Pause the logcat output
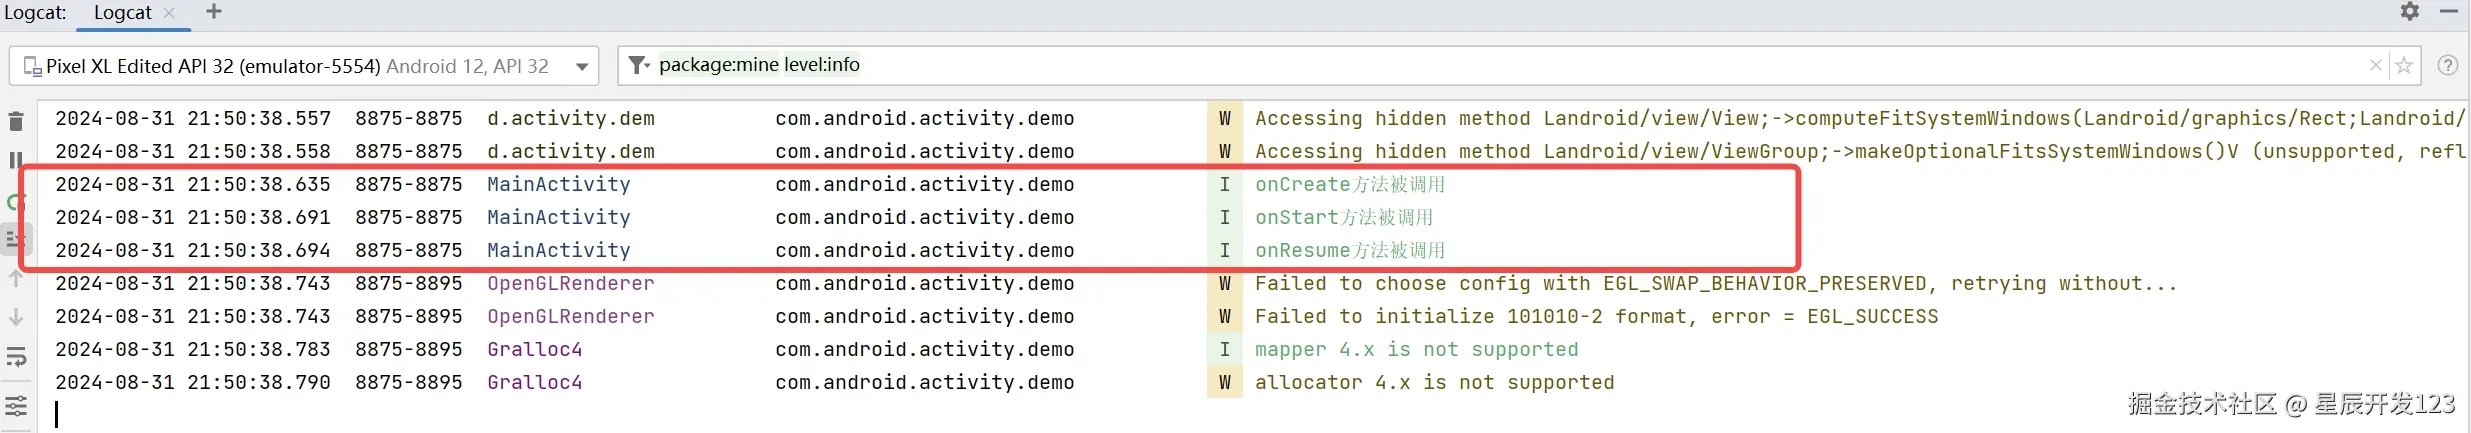 [16, 160]
